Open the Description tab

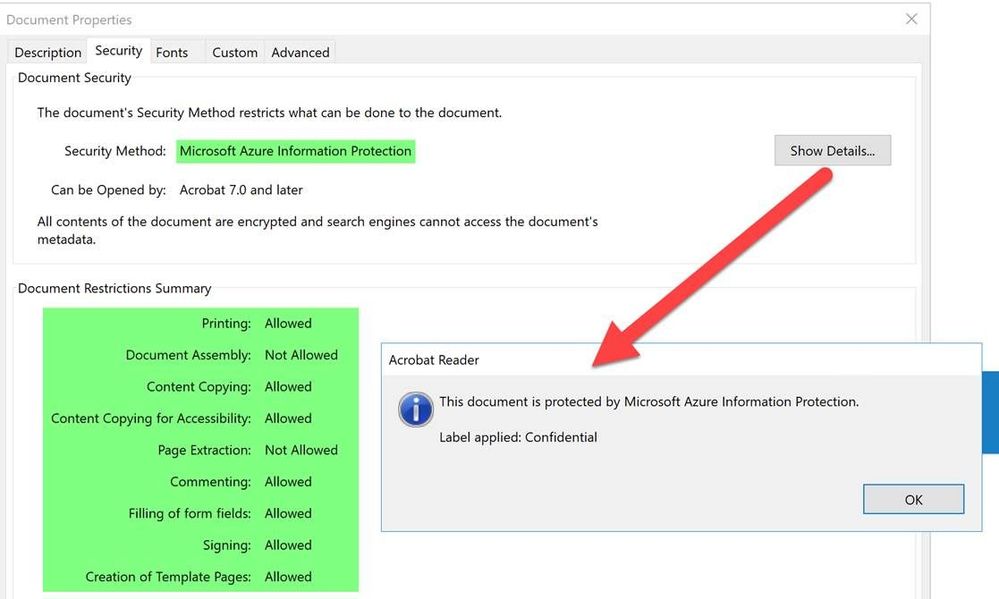coord(48,52)
